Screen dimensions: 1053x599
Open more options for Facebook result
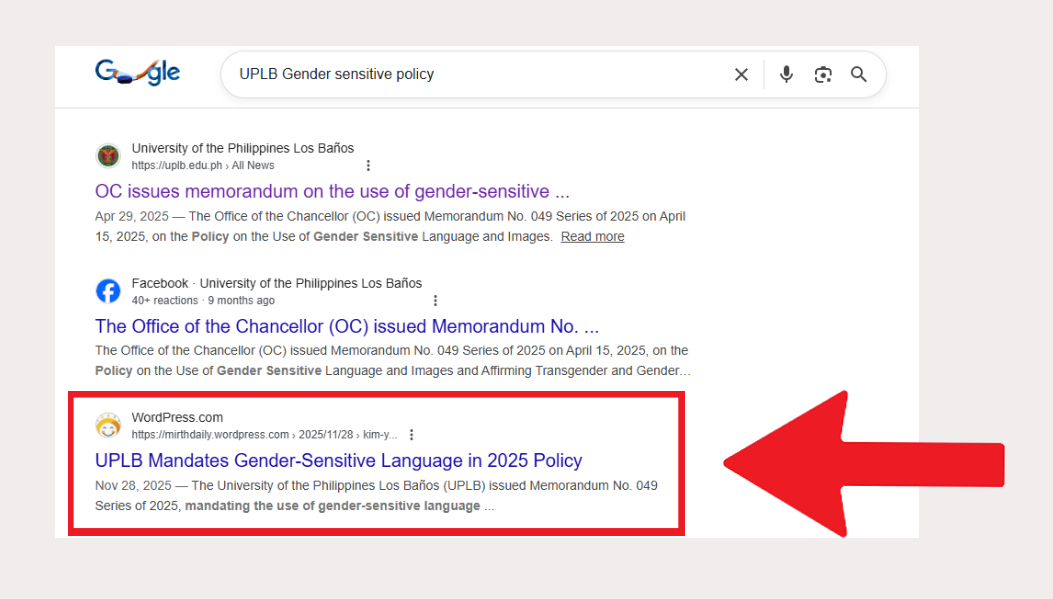coord(435,300)
